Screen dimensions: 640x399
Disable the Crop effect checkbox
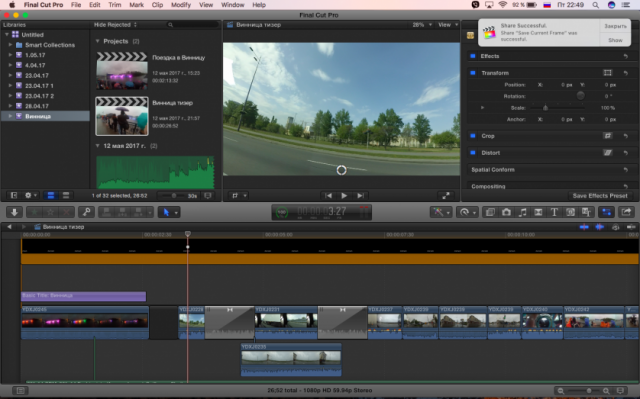point(473,136)
